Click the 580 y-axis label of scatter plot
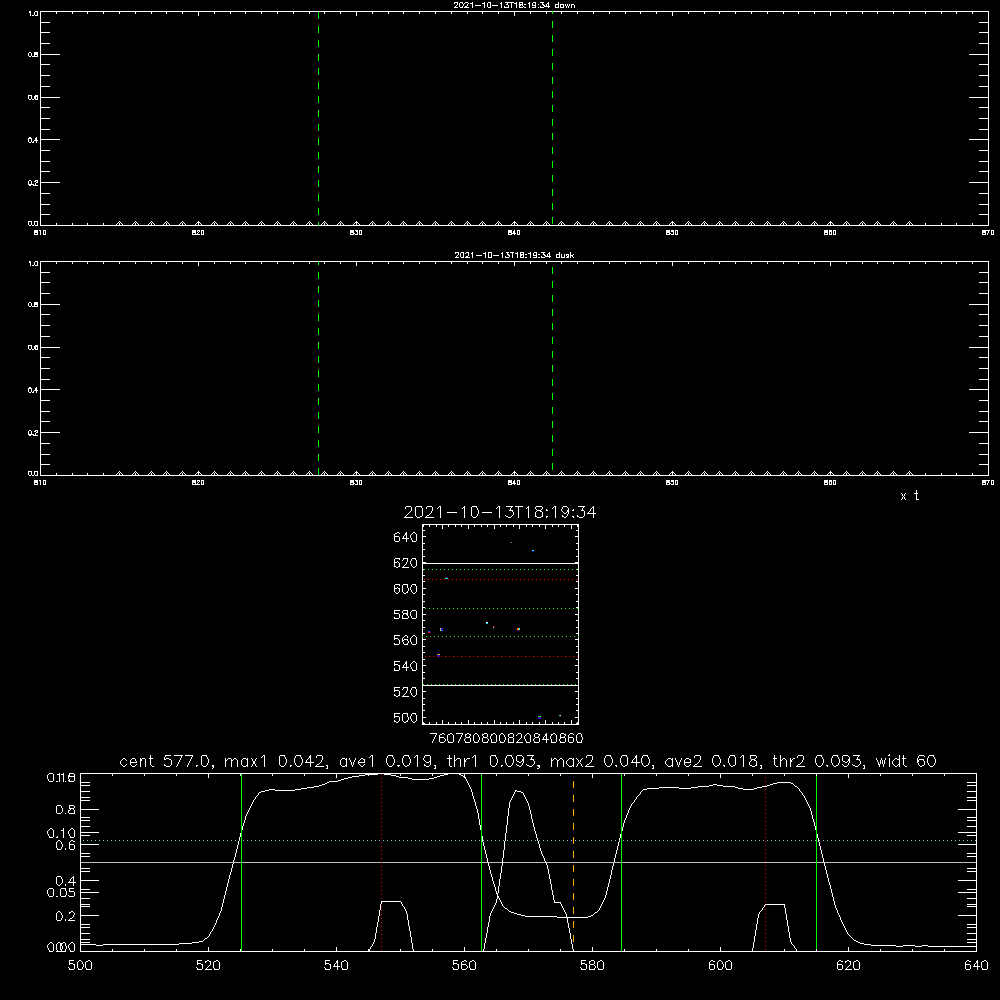1000x1000 pixels. [x=406, y=615]
